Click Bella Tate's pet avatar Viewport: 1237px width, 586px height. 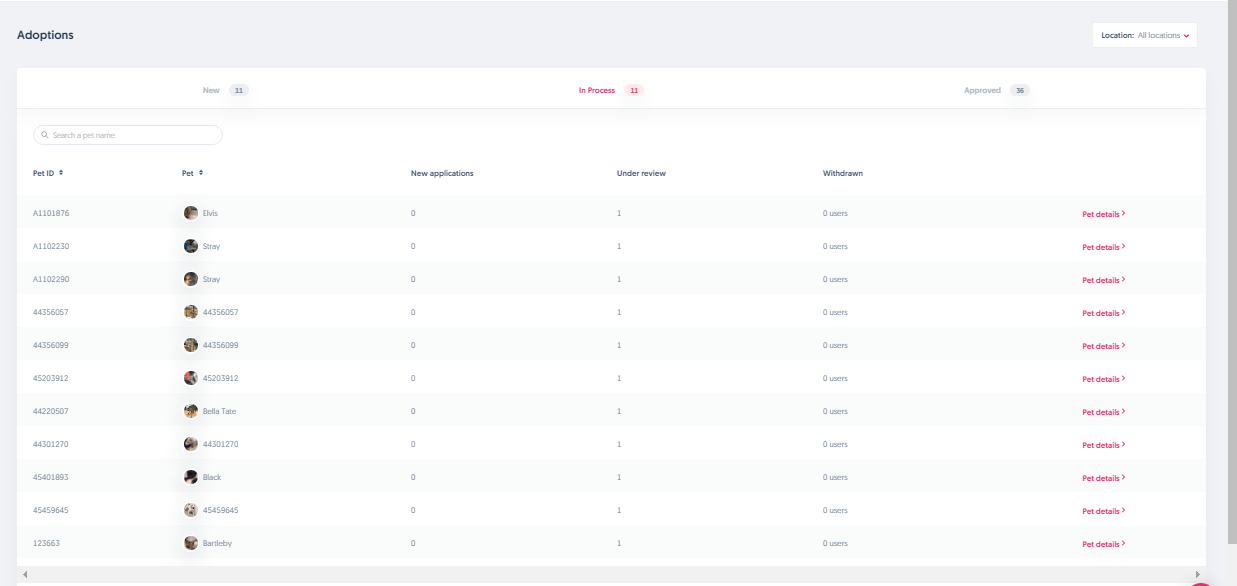pyautogui.click(x=191, y=411)
